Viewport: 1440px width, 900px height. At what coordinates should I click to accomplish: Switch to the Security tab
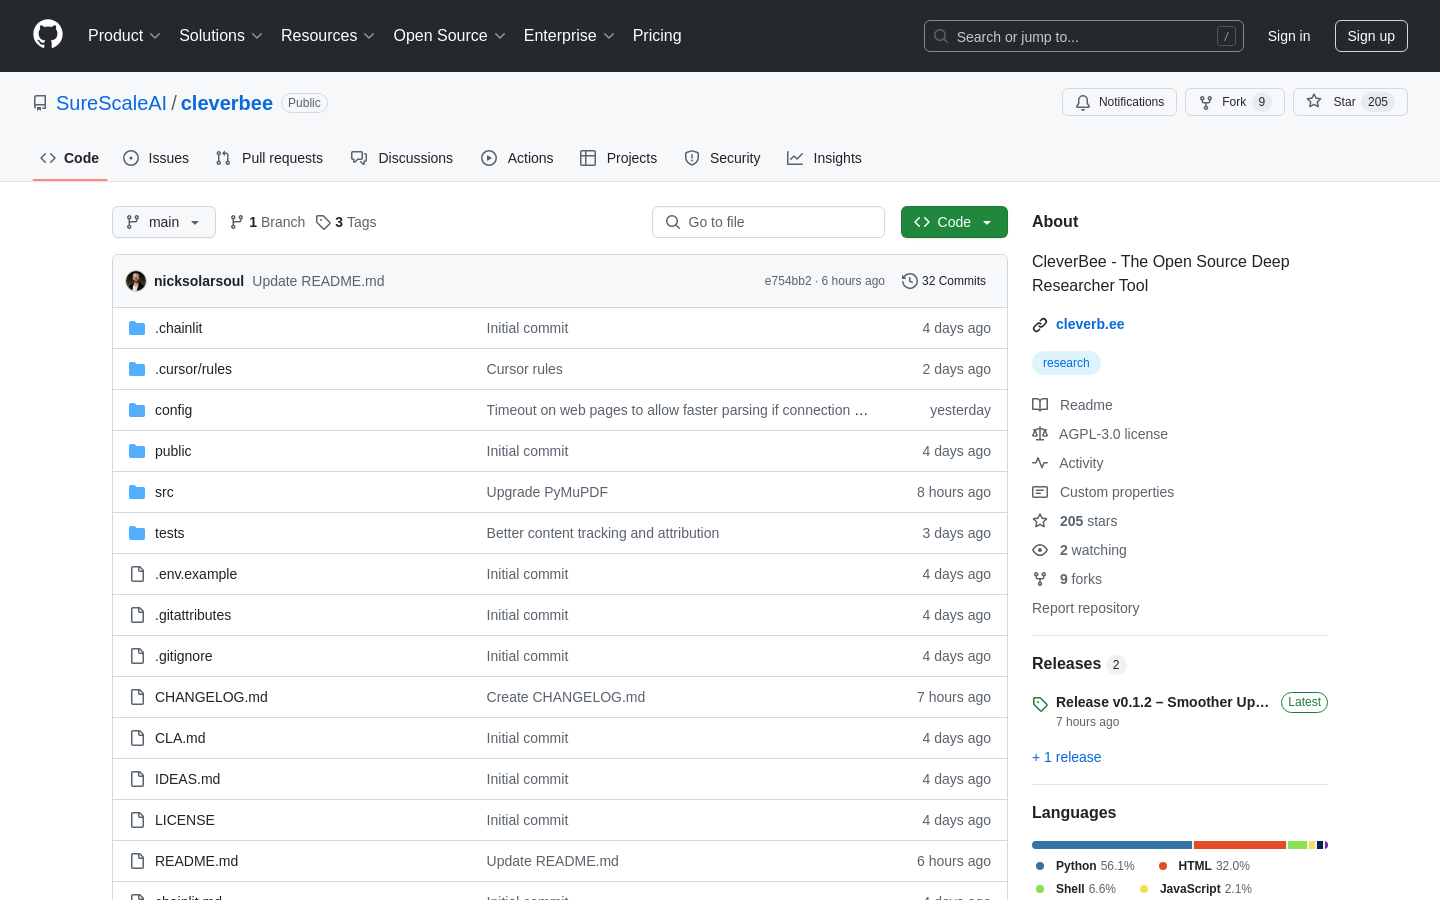[x=722, y=158]
